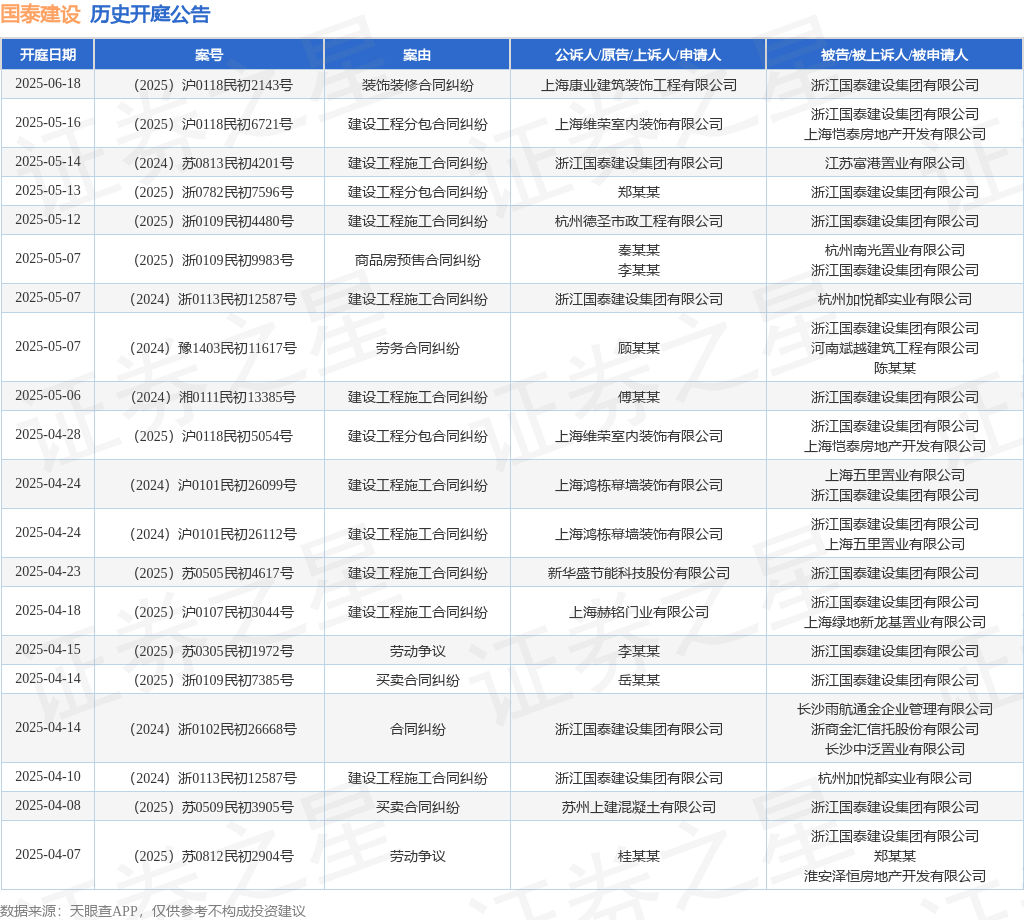Screen dimensions: 1024x920
Task: Select the date 2025-04-10
Action: 48,777
